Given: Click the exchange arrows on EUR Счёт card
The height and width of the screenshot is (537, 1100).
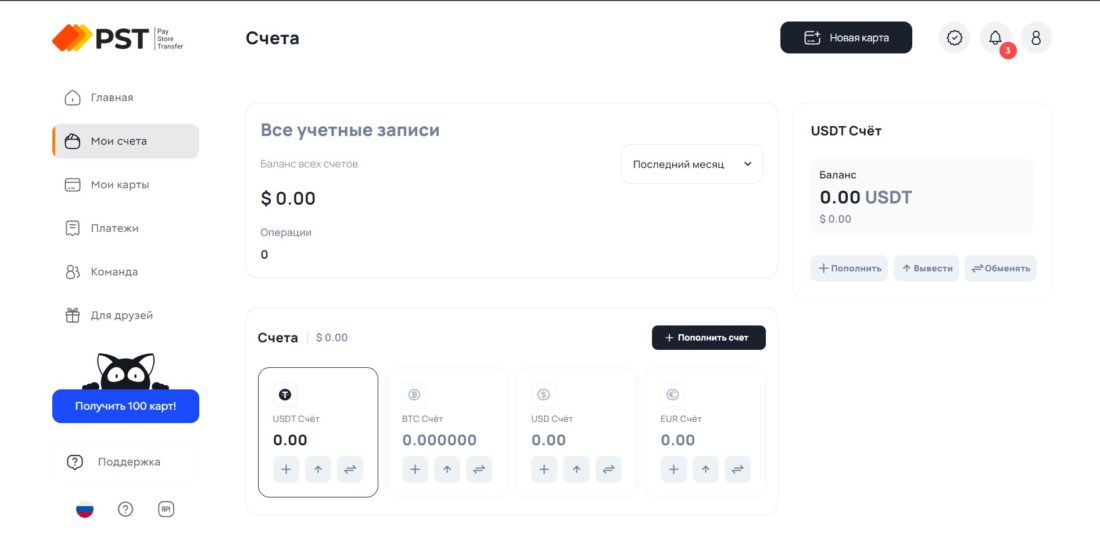Looking at the screenshot, I should 737,469.
